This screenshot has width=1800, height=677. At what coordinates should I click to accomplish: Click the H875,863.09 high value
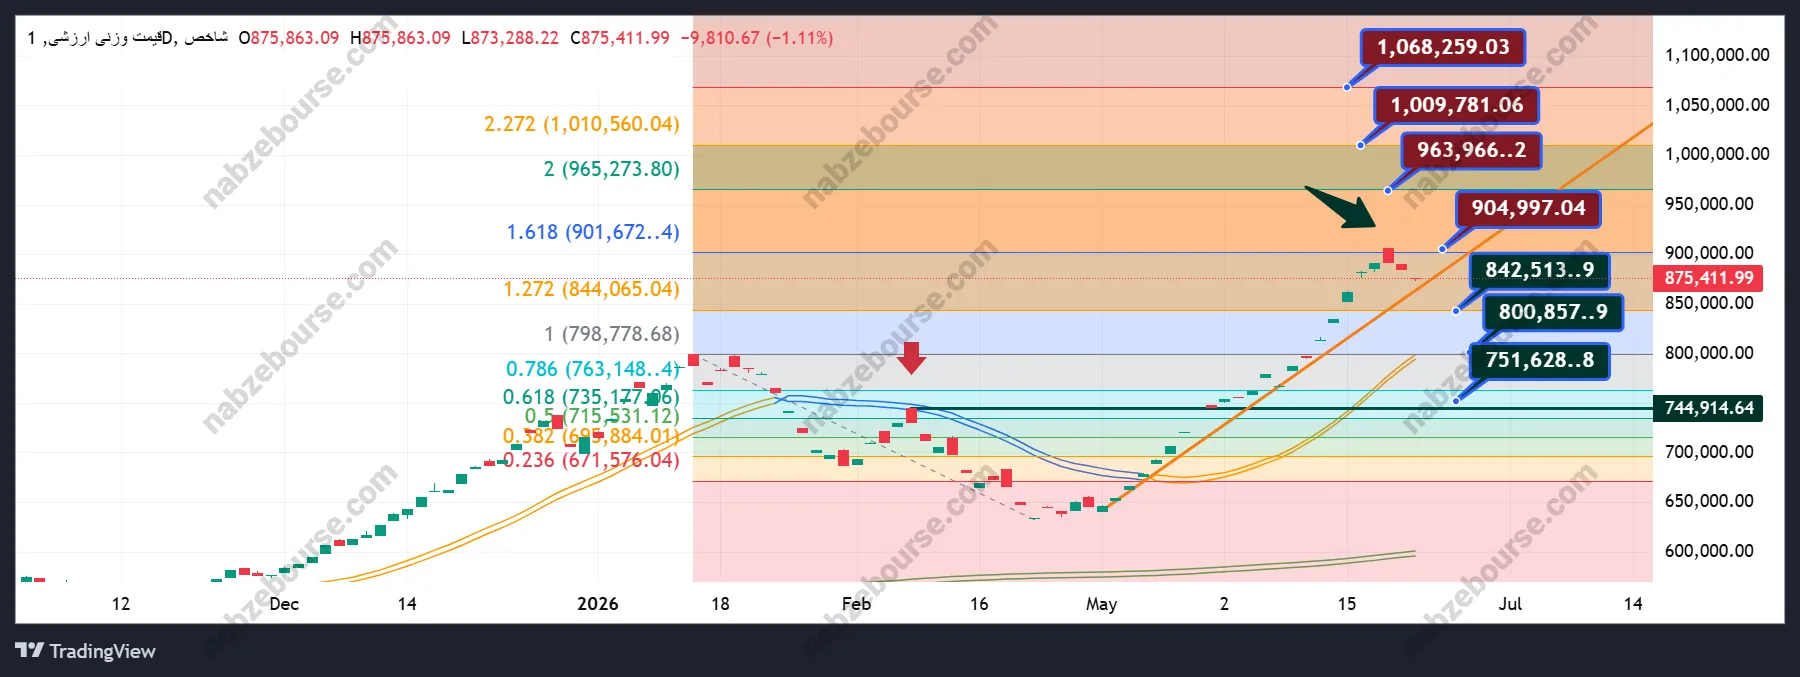tap(400, 38)
